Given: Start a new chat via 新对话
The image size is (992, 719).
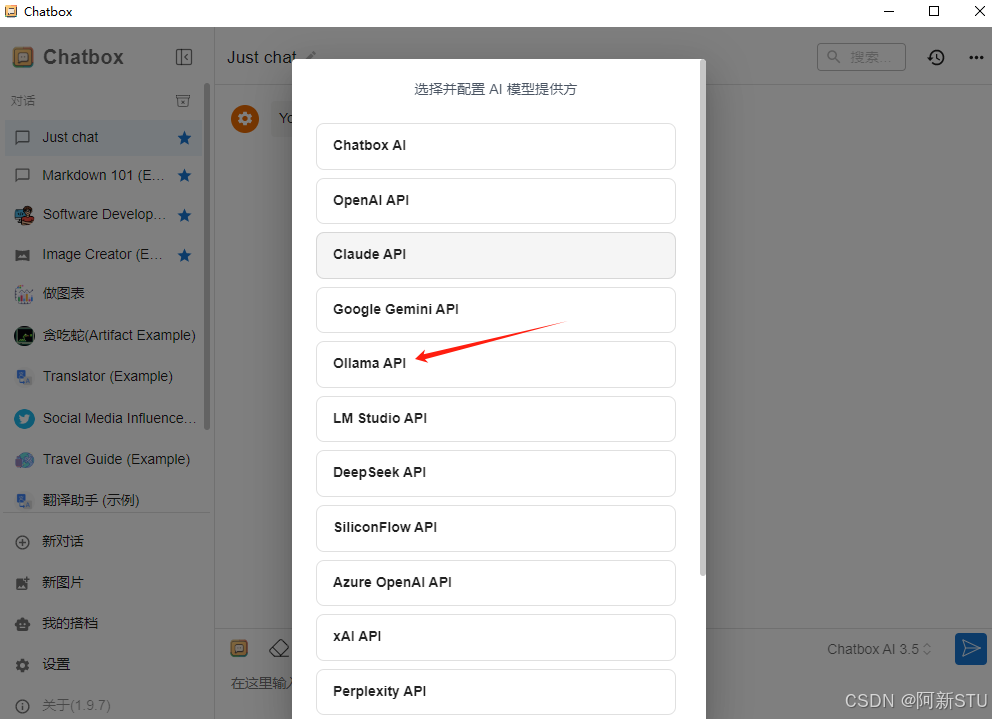Looking at the screenshot, I should coord(107,542).
